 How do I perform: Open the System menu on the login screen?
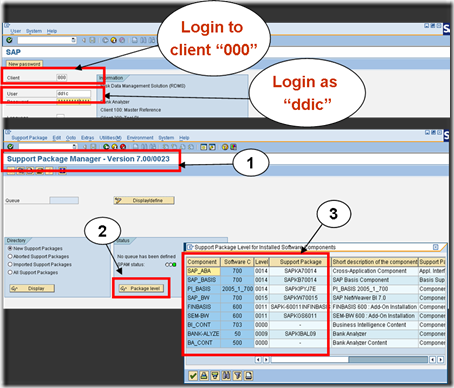[x=34, y=31]
